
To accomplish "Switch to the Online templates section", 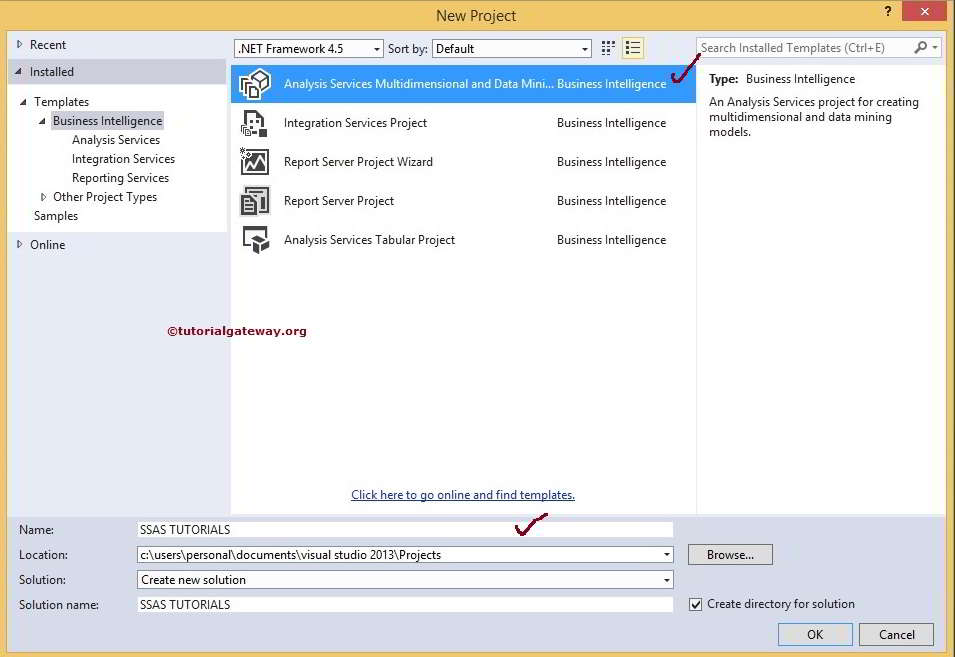I will click(48, 244).
